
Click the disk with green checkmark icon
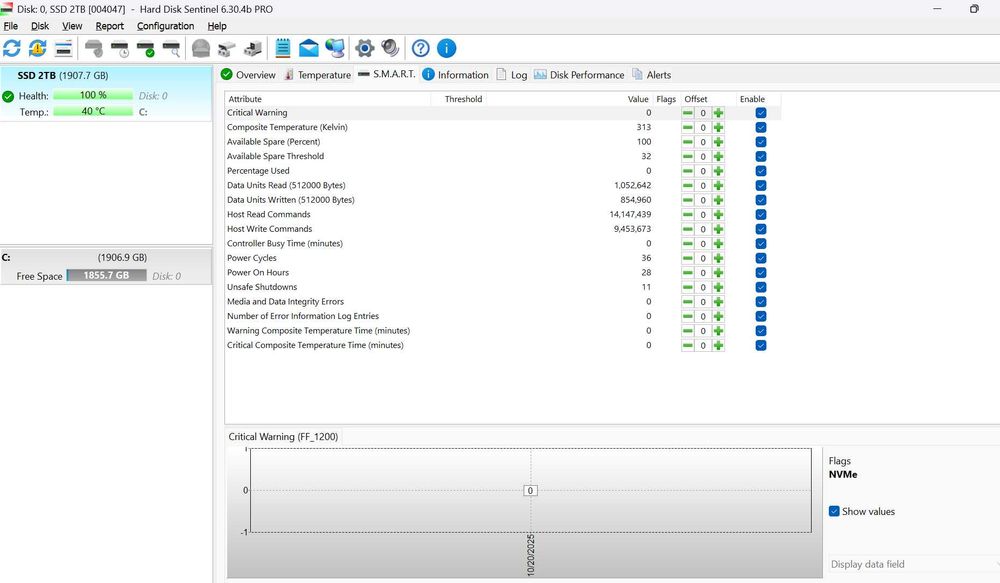pos(145,48)
